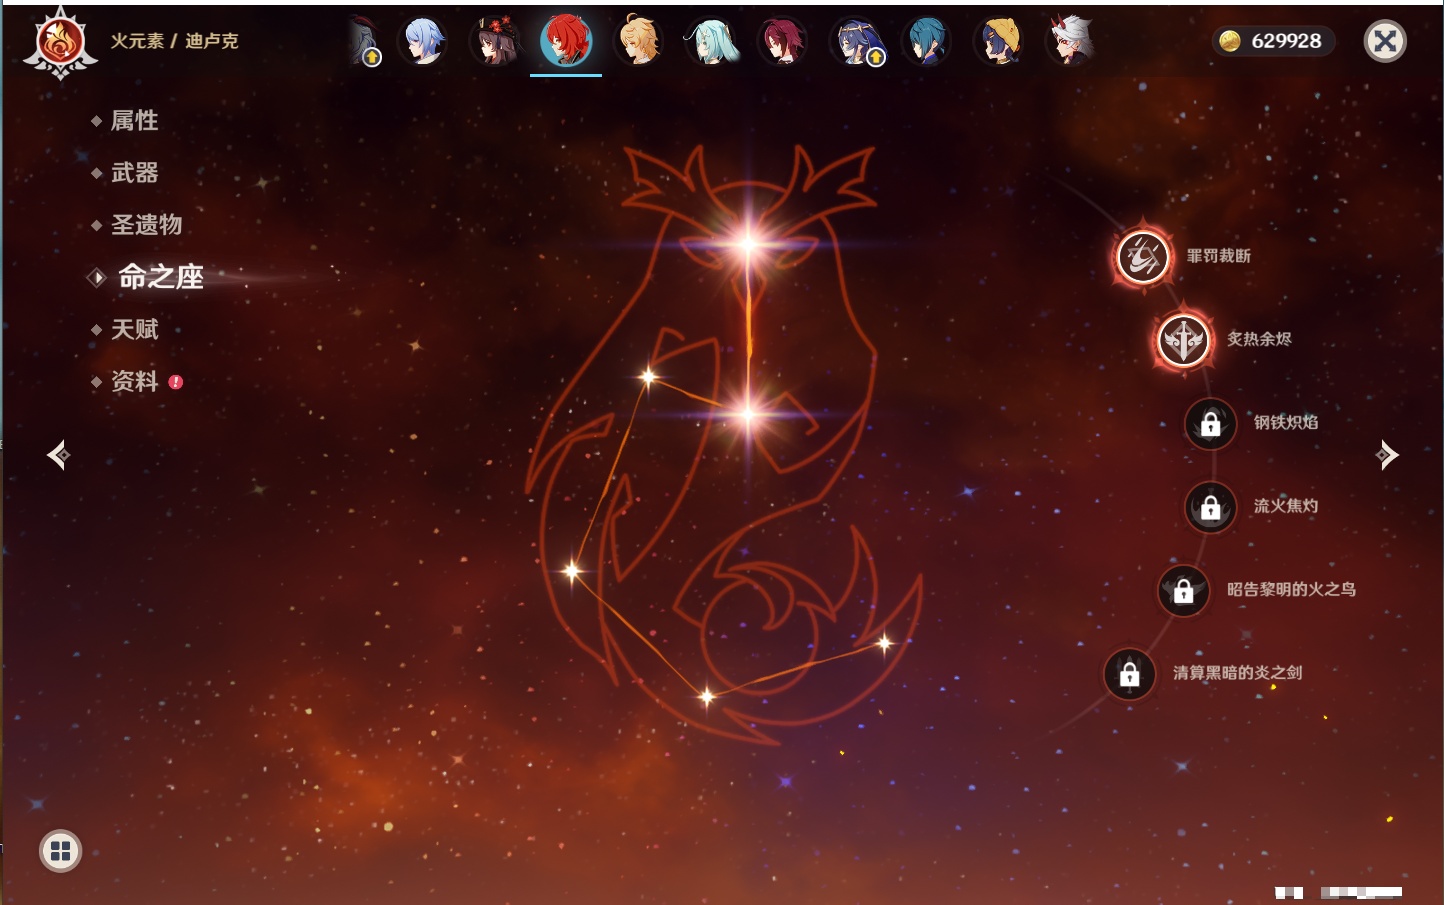The image size is (1444, 905).
Task: Open the 资料 profile menu
Action: point(134,381)
